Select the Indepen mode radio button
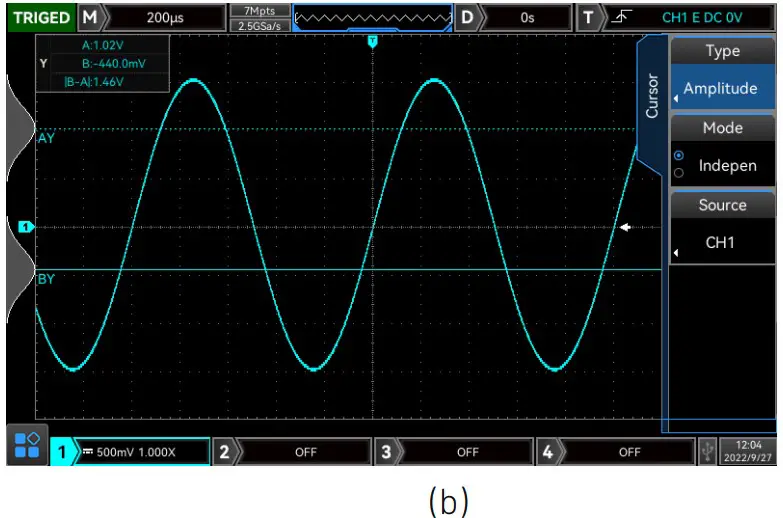Screen dimensions: 783x518 click(678, 155)
